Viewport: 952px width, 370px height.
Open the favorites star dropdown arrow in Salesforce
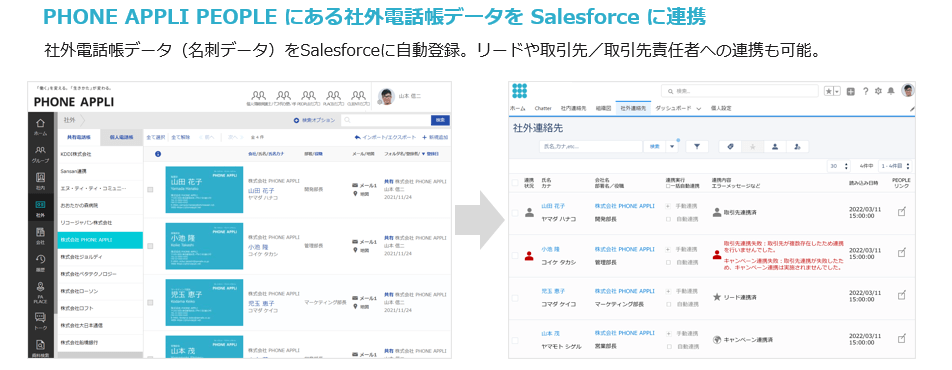(837, 91)
